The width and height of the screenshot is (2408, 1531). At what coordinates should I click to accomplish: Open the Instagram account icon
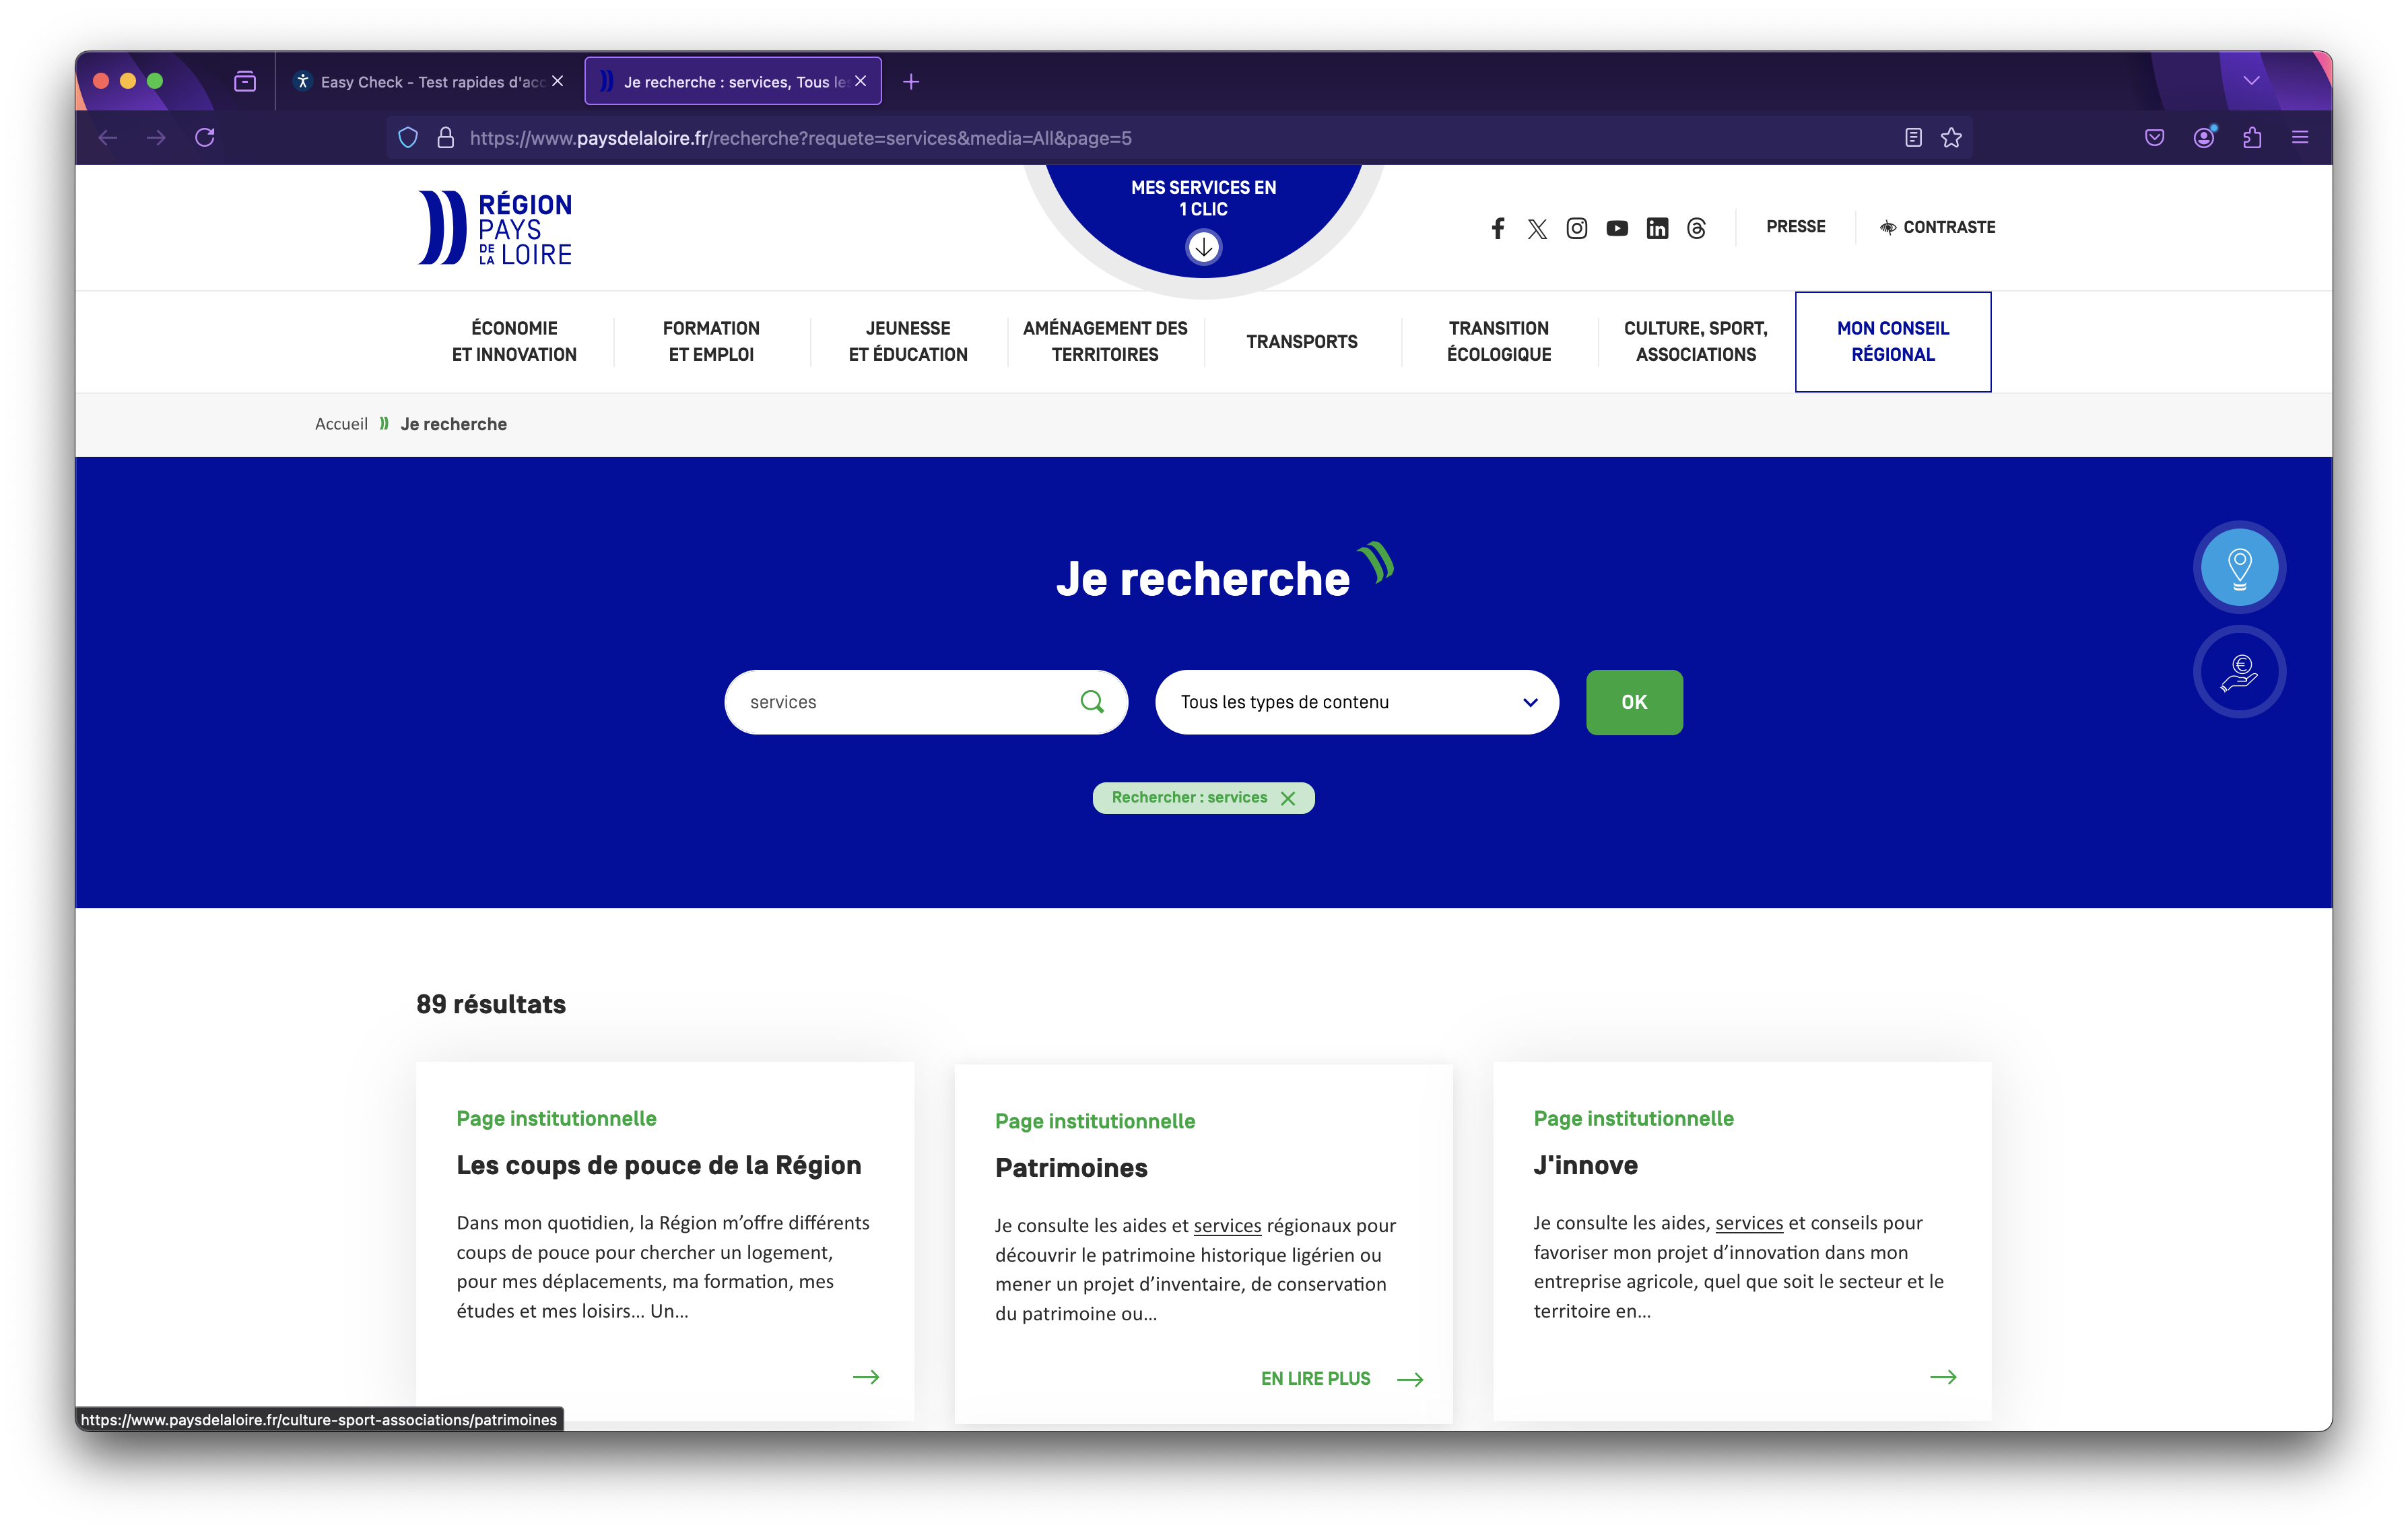pyautogui.click(x=1577, y=228)
